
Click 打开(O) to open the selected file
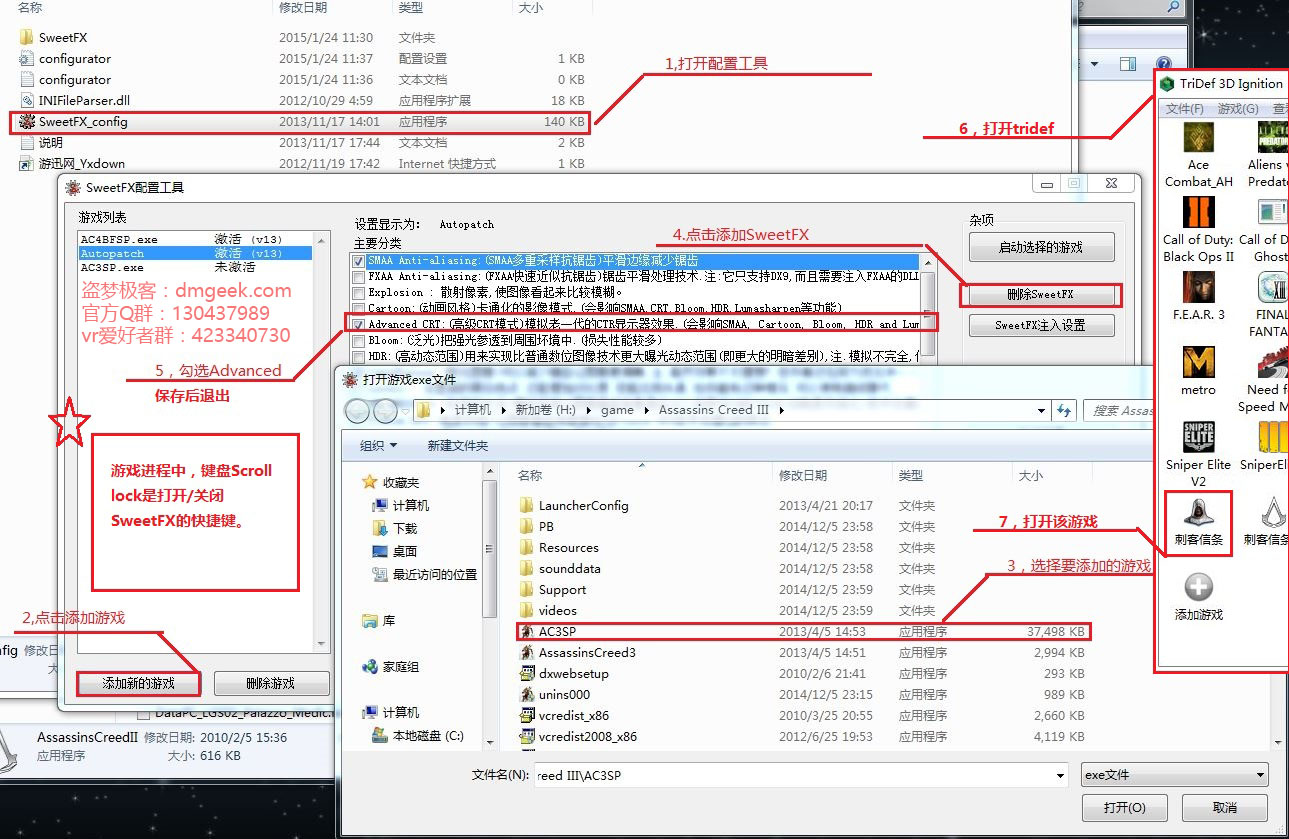click(1125, 807)
